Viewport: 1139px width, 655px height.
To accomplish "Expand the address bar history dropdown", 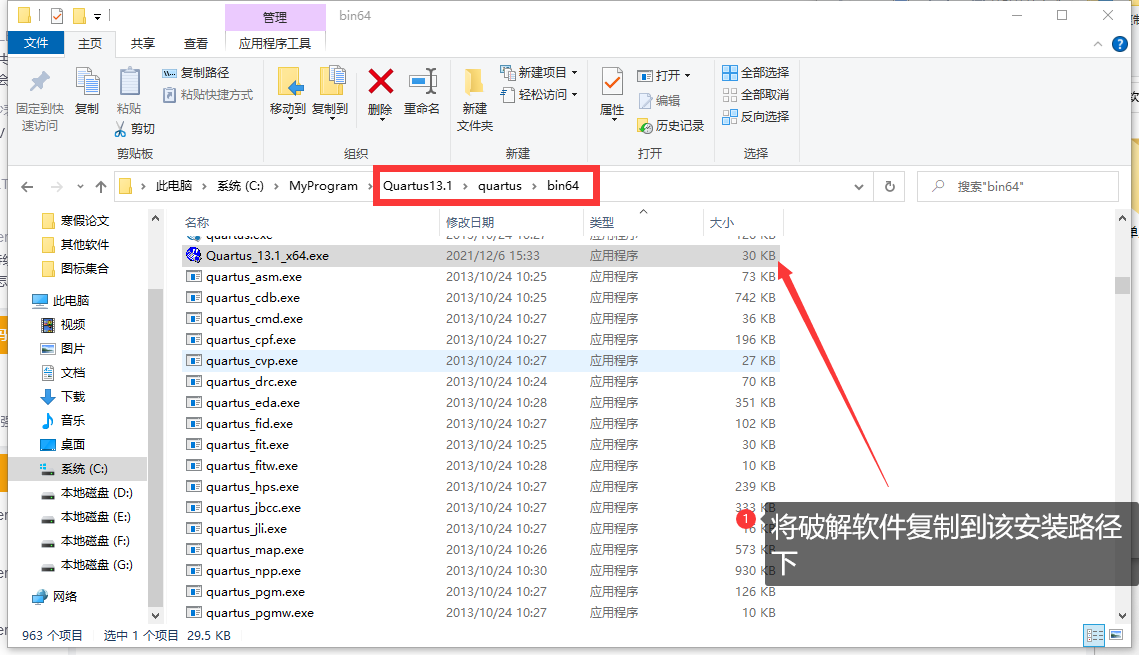I will (859, 187).
